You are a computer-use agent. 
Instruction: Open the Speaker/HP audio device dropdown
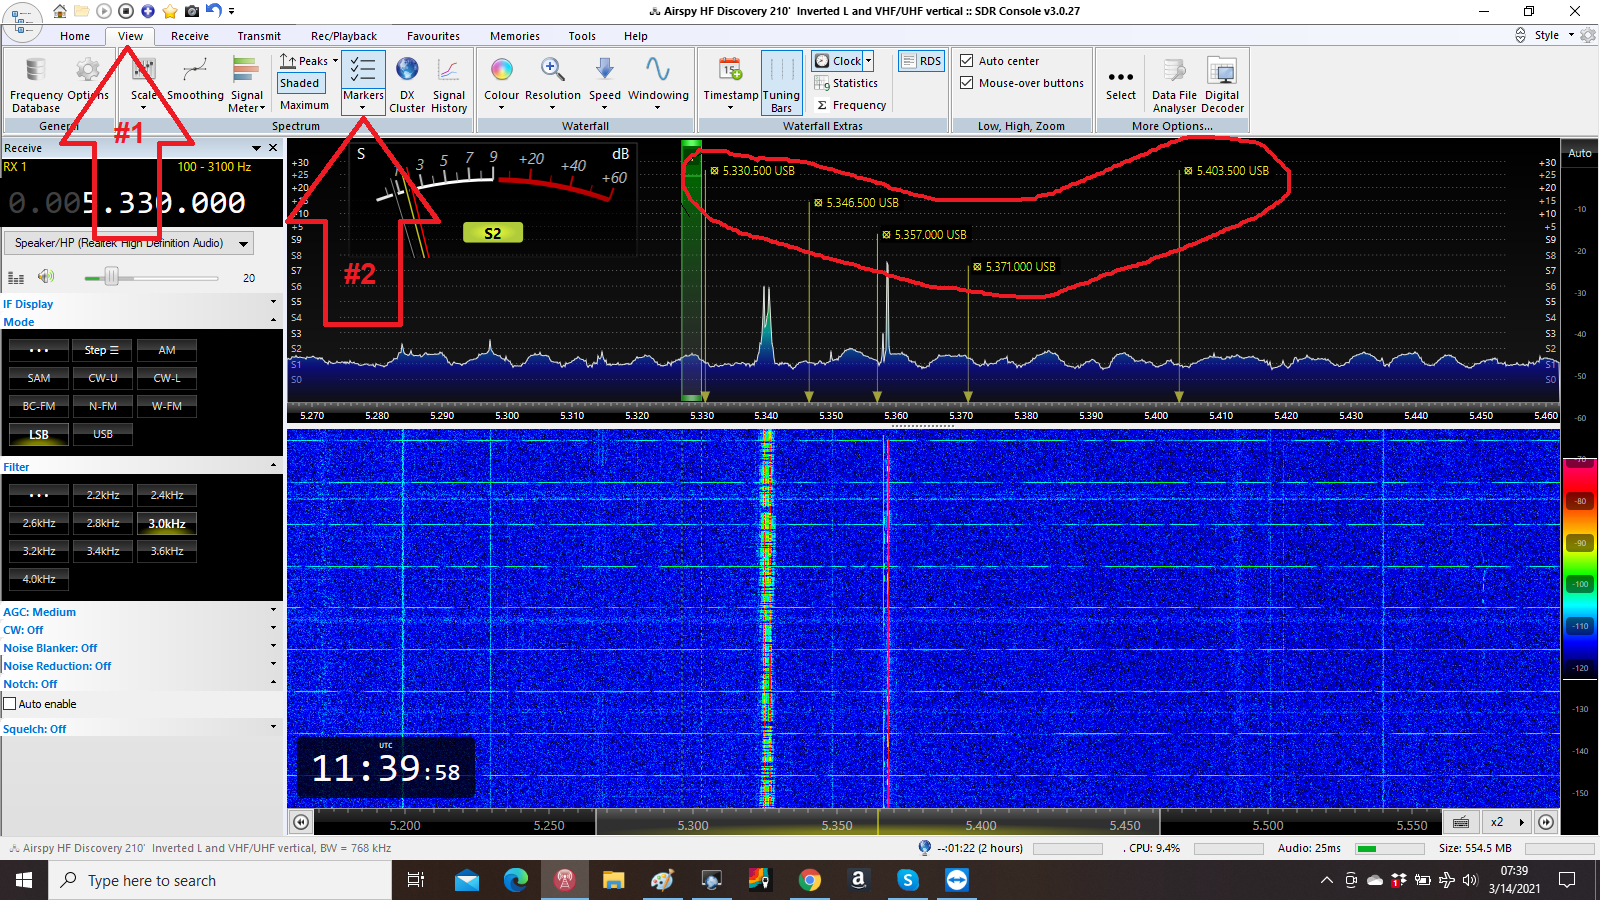(x=243, y=244)
